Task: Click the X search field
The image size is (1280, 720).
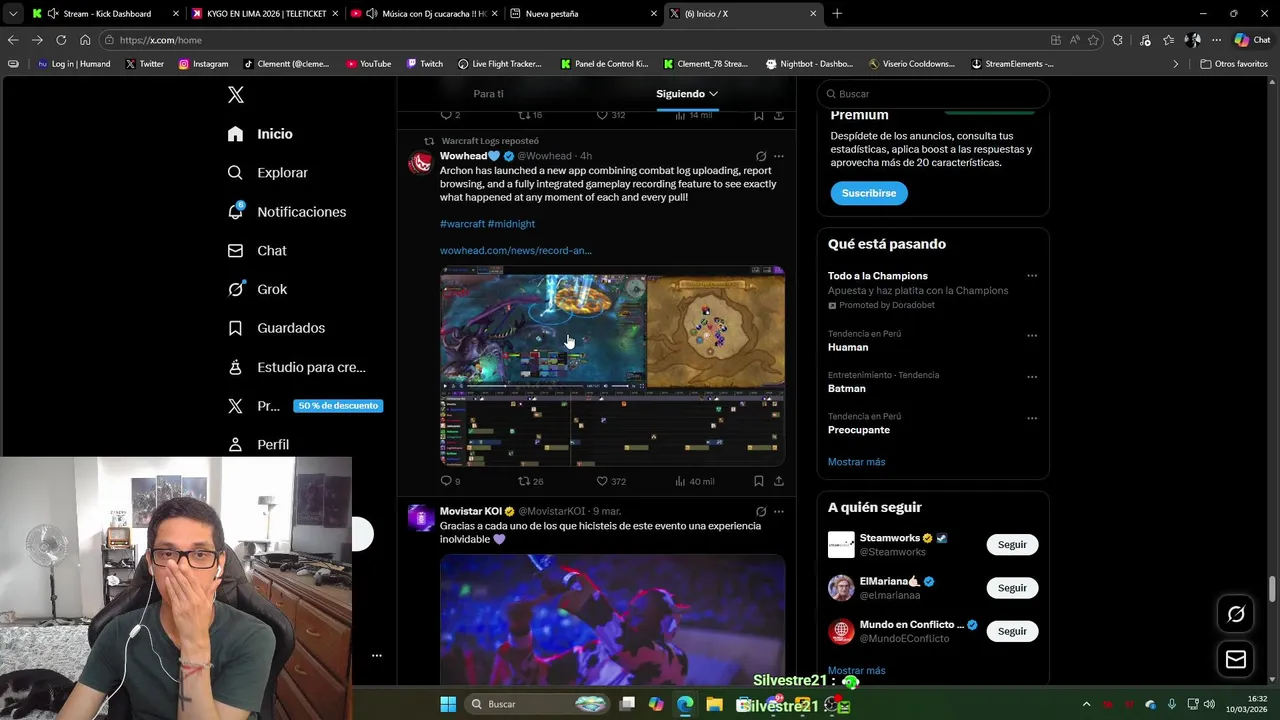Action: (x=933, y=94)
